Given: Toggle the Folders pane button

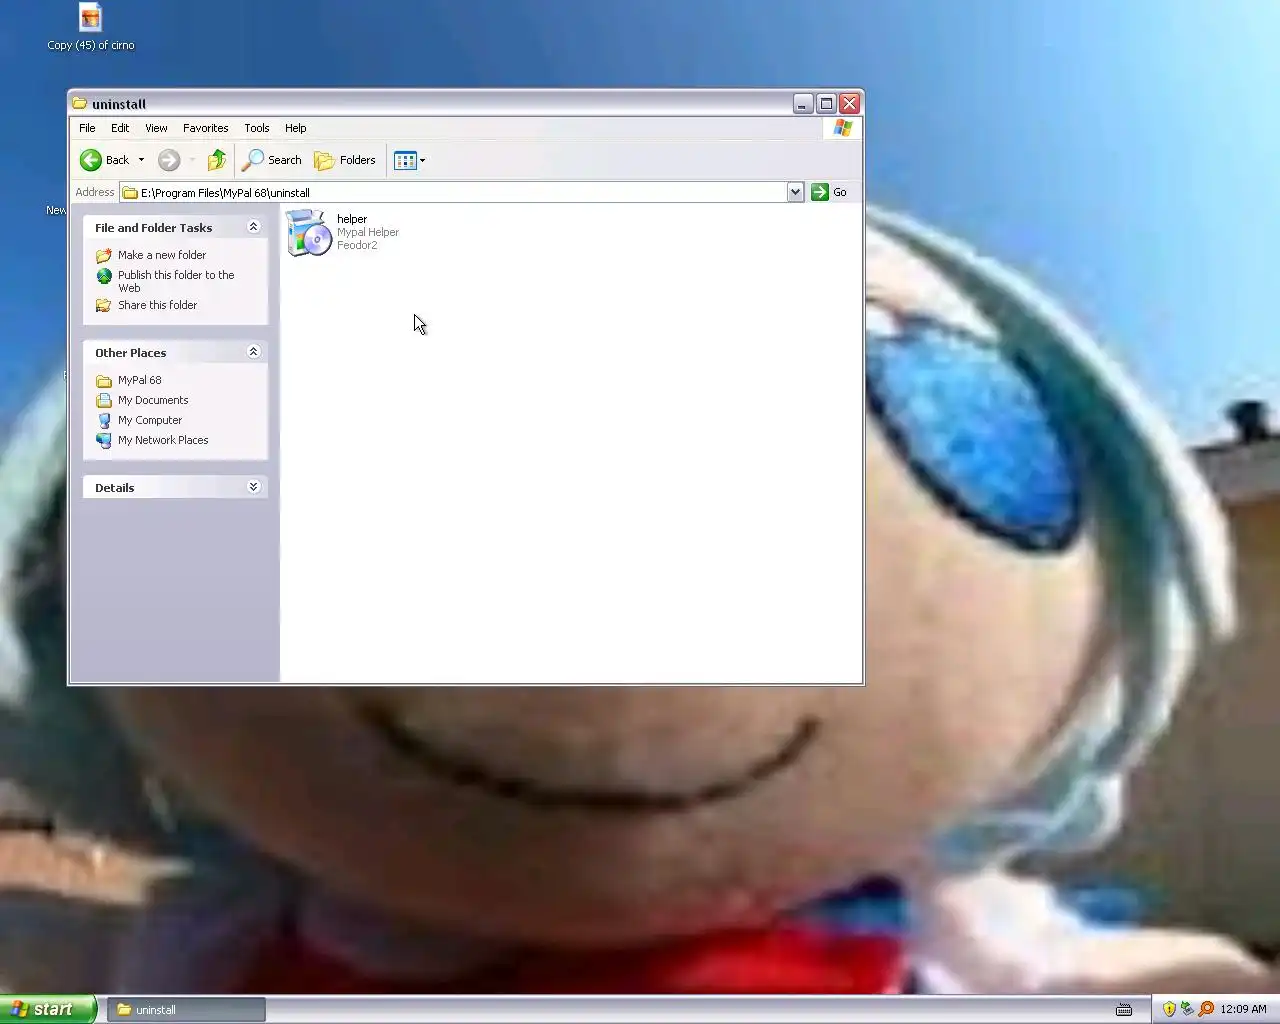Looking at the screenshot, I should [345, 160].
